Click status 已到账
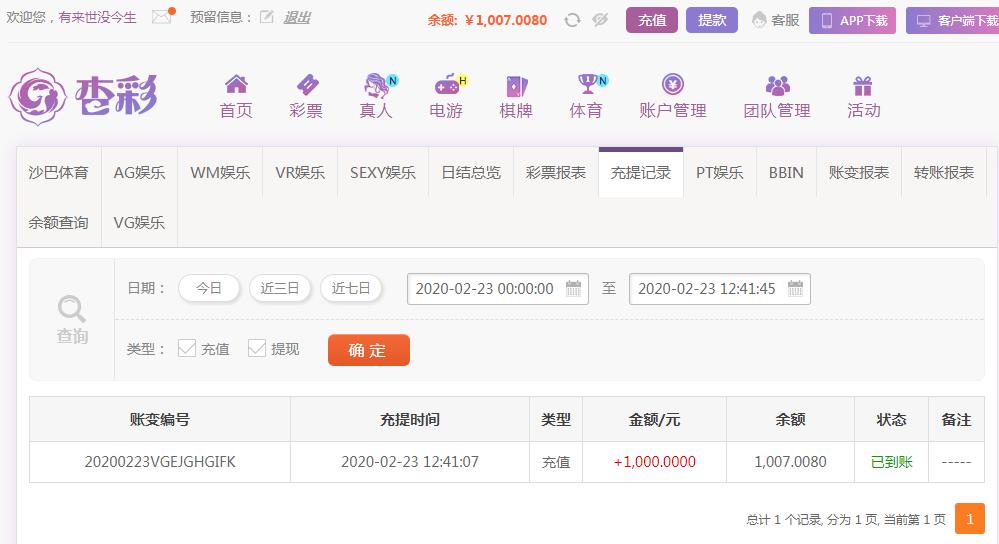999x544 pixels. (891, 462)
